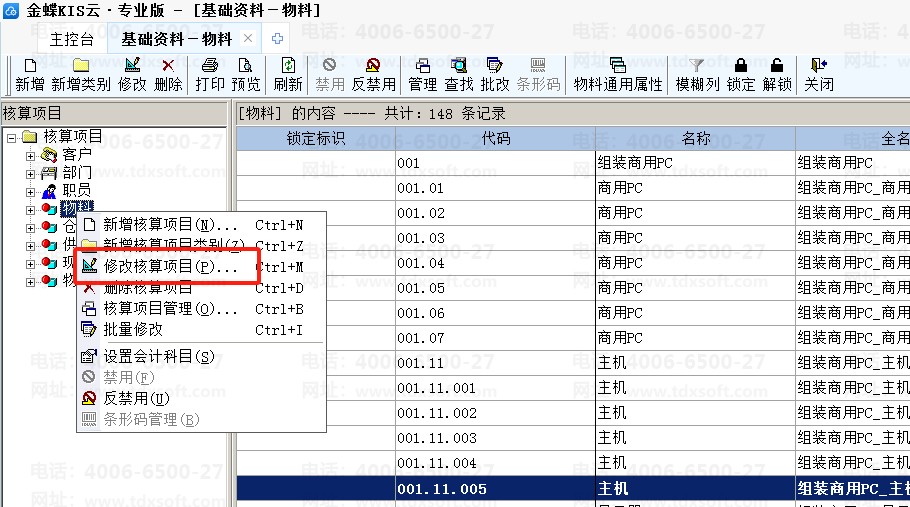Viewport: 910px width, 507px height.
Task: Open 预览 print preview from the toolbar
Action: 246,75
